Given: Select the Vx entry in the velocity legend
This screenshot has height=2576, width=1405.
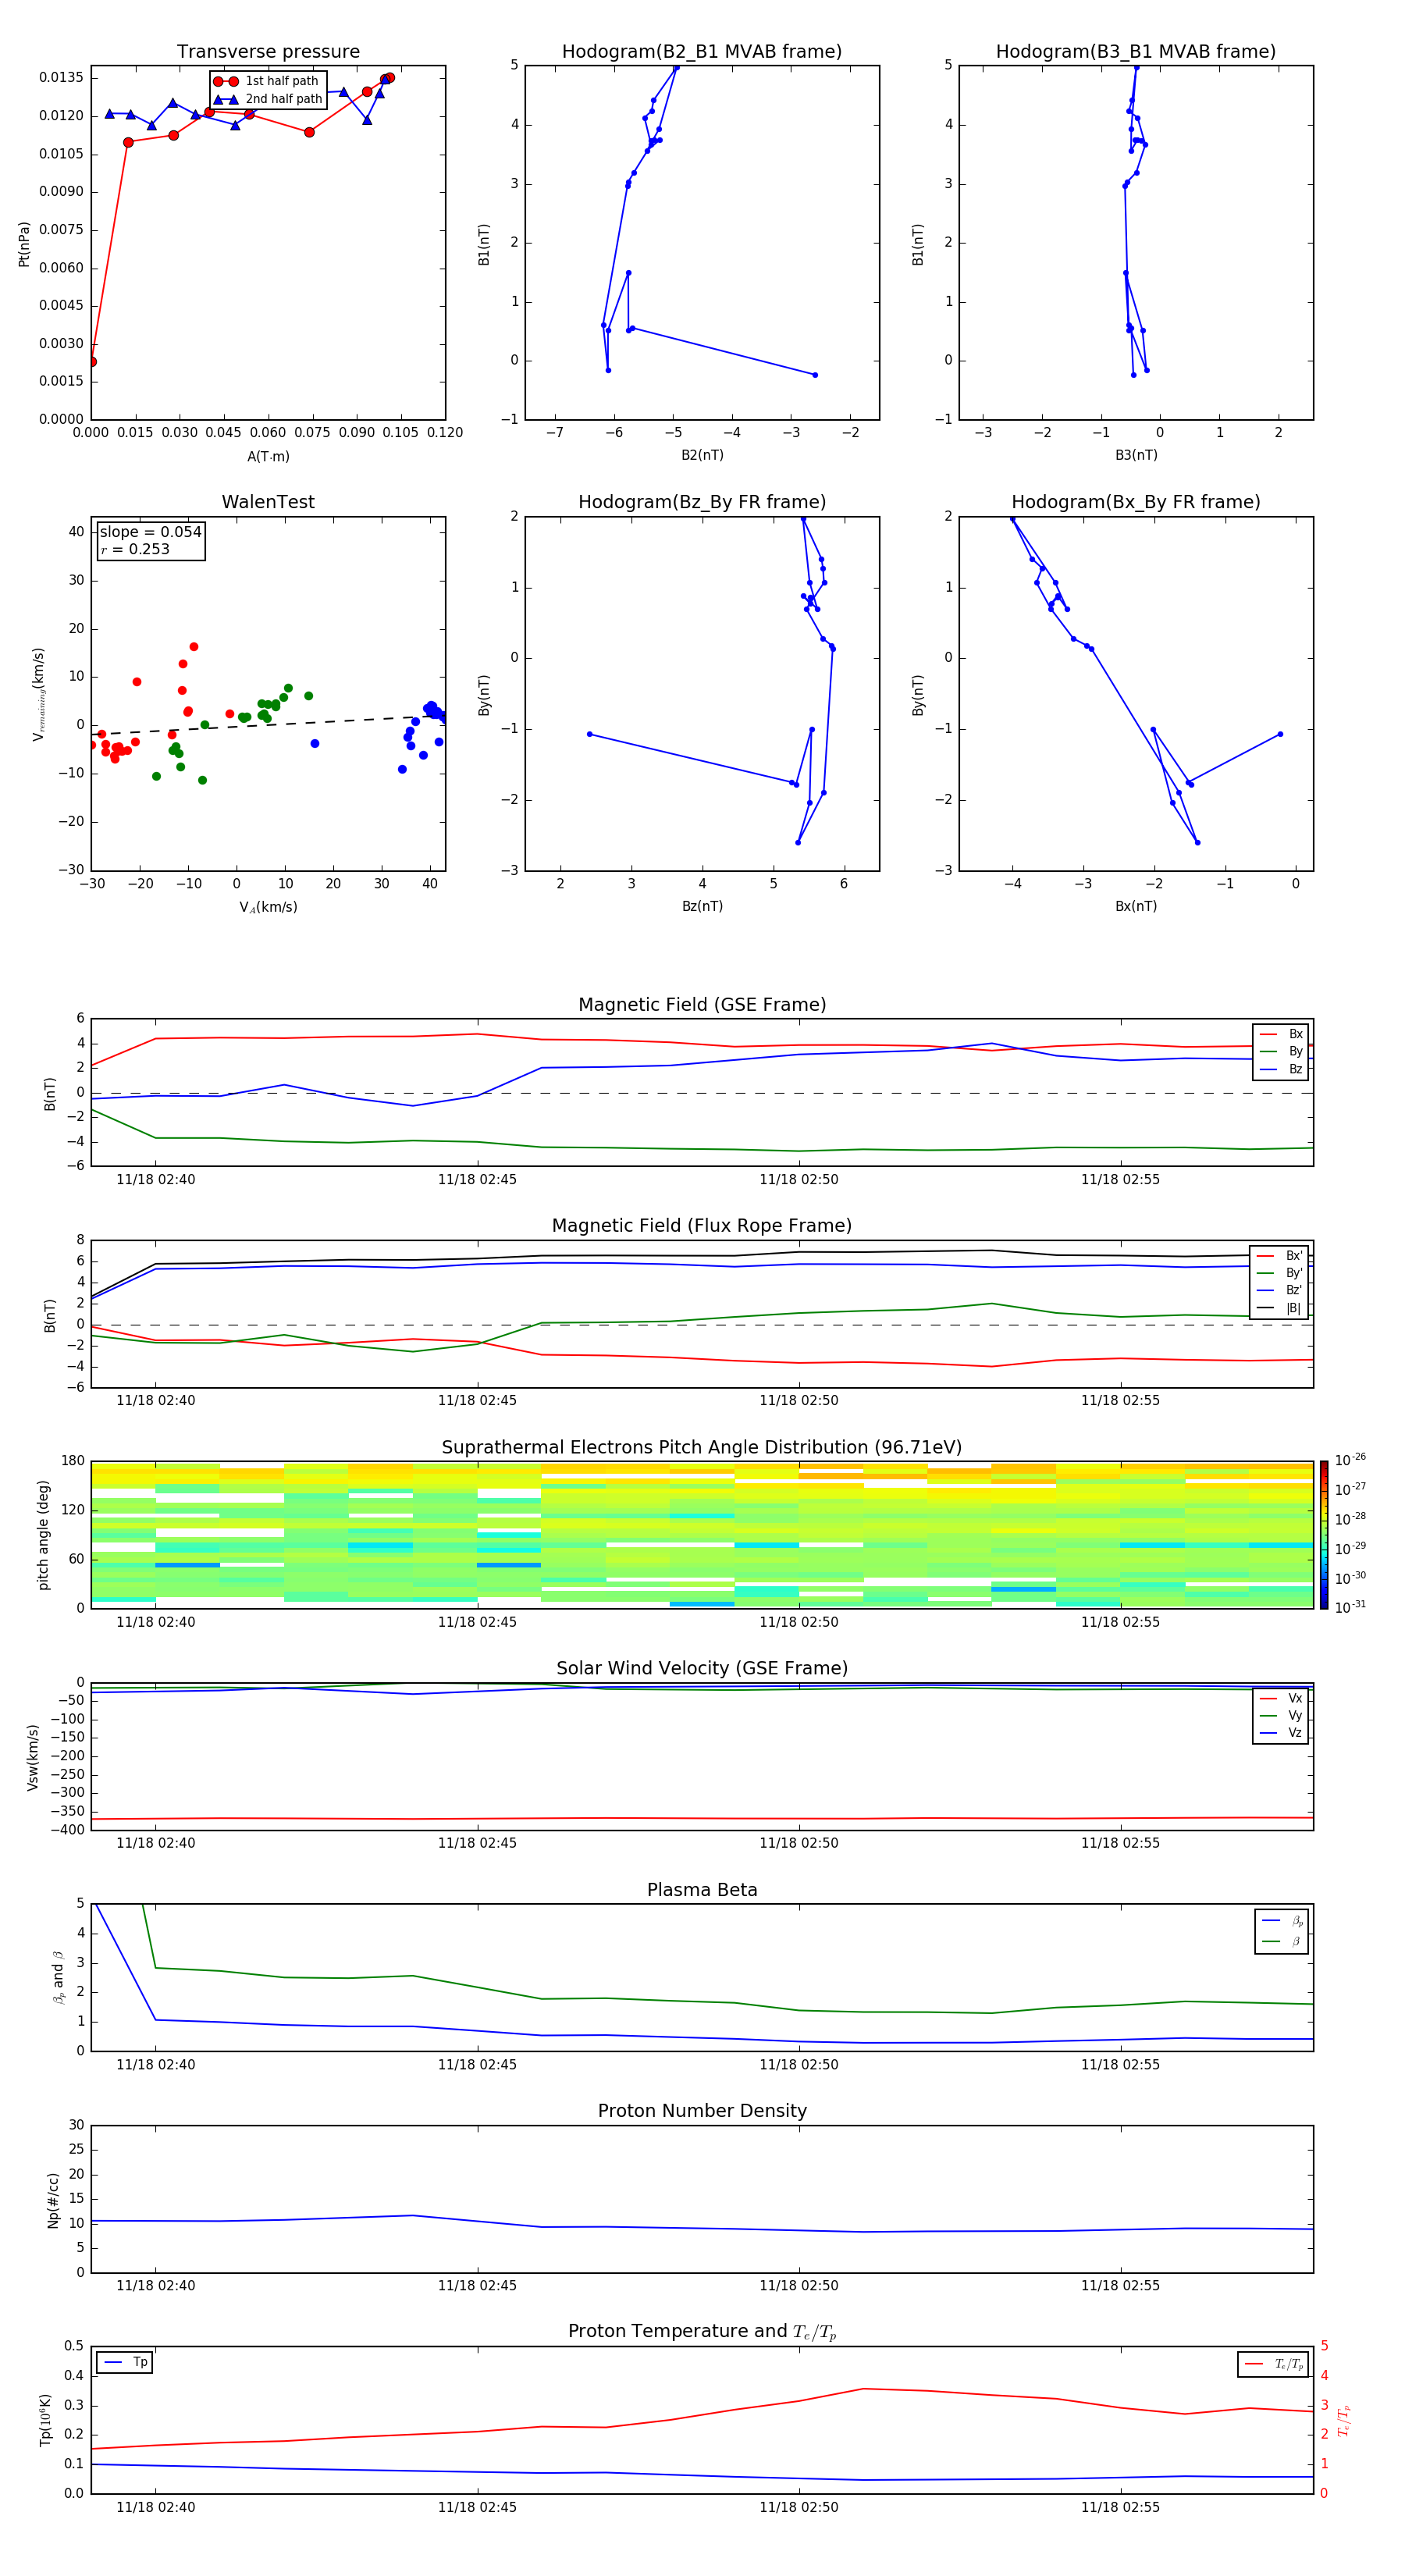Looking at the screenshot, I should (x=1281, y=1698).
